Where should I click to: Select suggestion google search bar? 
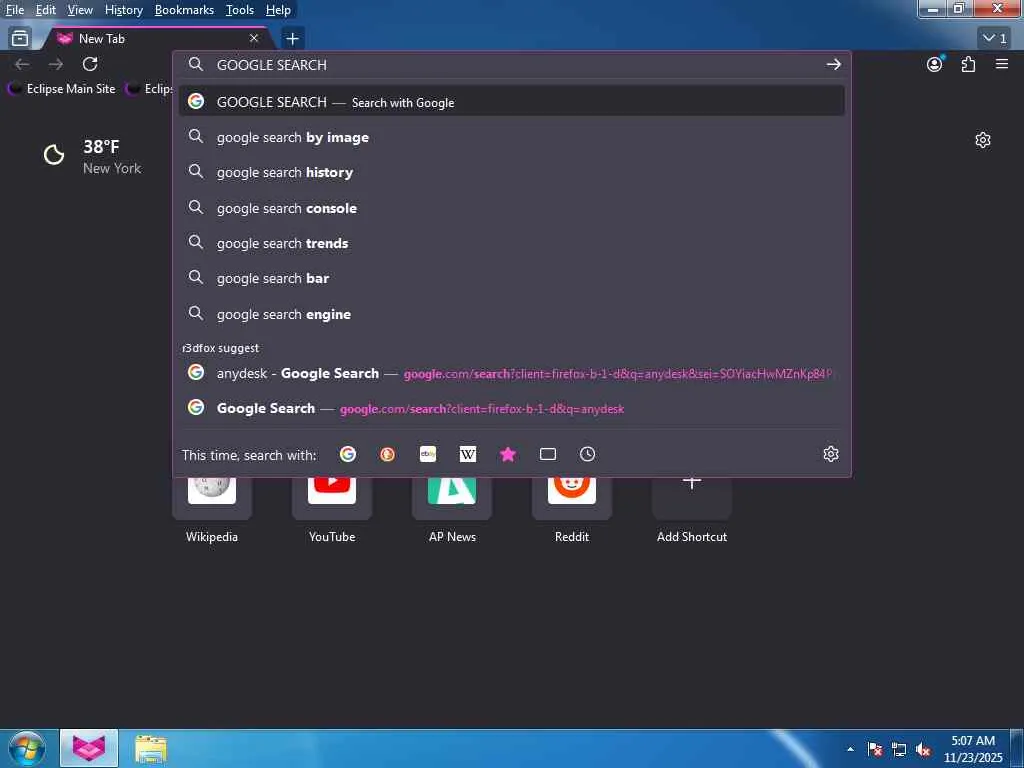[512, 278]
